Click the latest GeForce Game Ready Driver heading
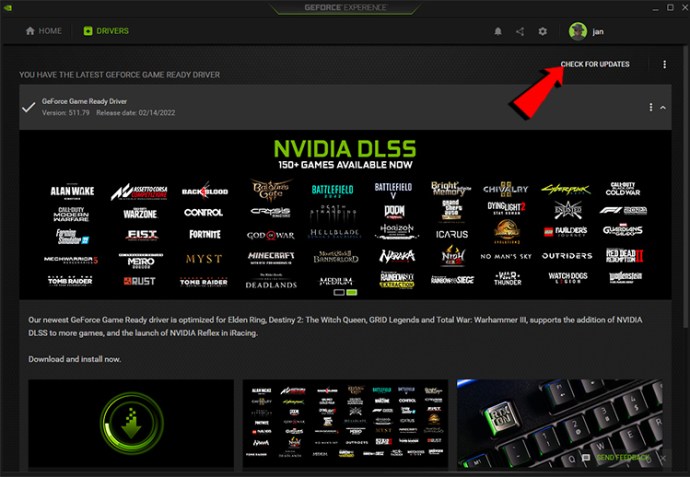The width and height of the screenshot is (690, 477). [x=119, y=75]
